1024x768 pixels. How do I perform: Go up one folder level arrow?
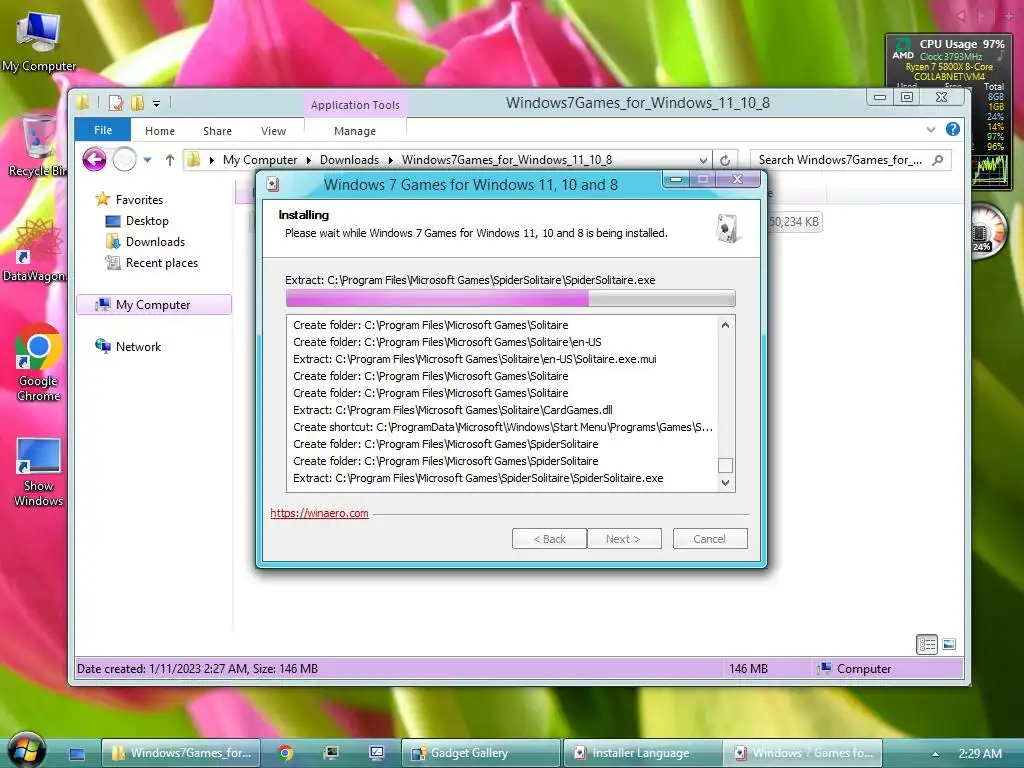click(x=170, y=160)
